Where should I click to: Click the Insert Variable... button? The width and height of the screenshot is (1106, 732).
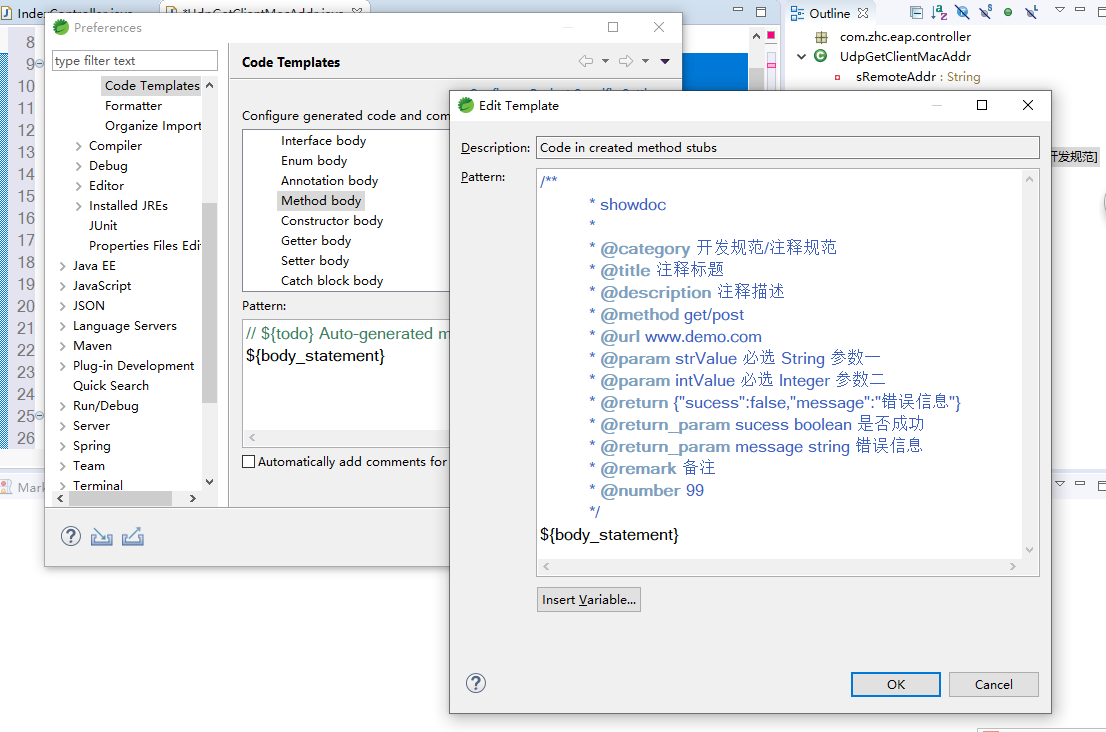pyautogui.click(x=588, y=600)
